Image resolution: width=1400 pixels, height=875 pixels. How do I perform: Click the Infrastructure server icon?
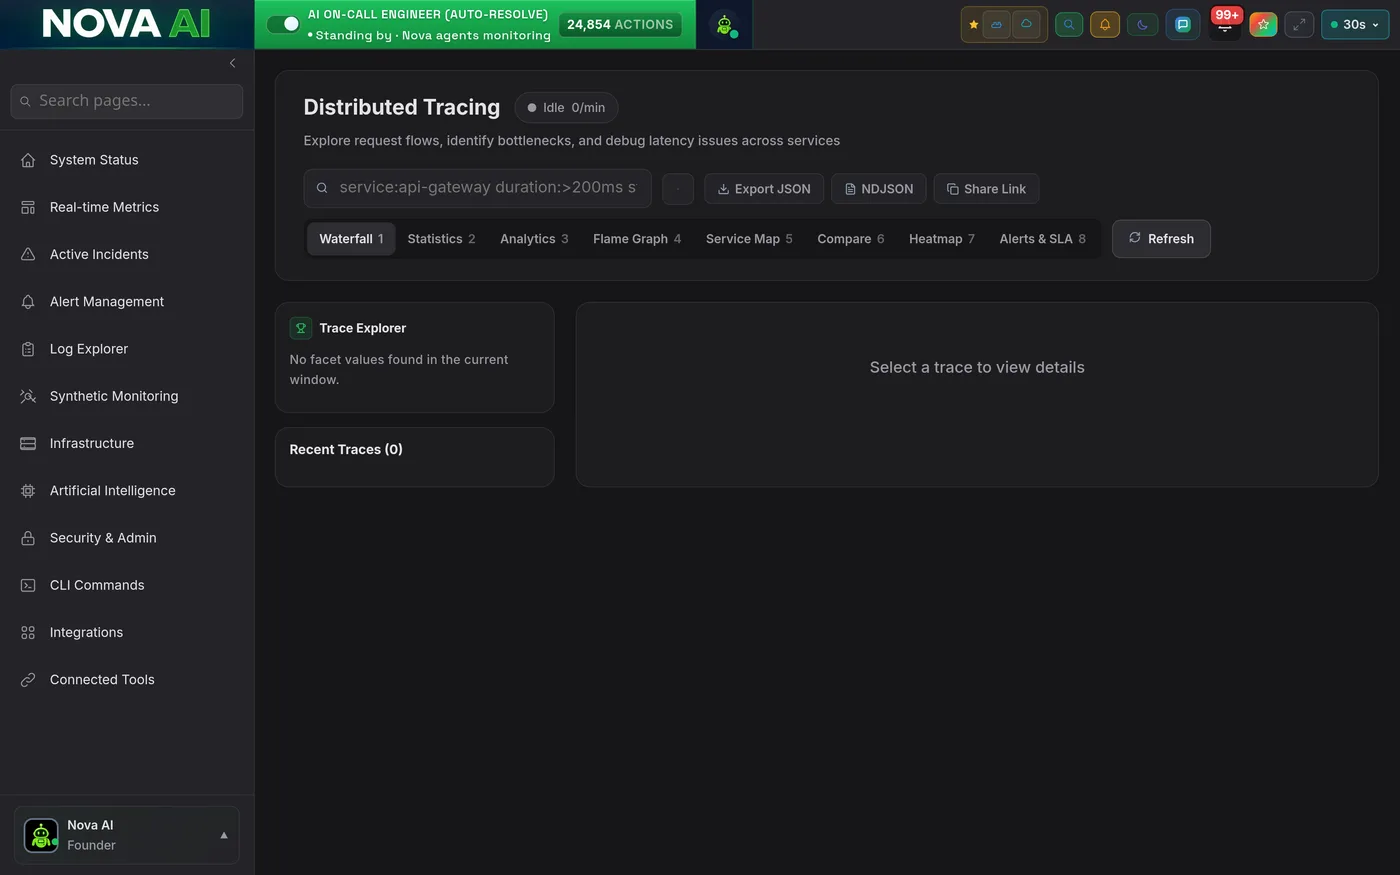click(x=28, y=443)
